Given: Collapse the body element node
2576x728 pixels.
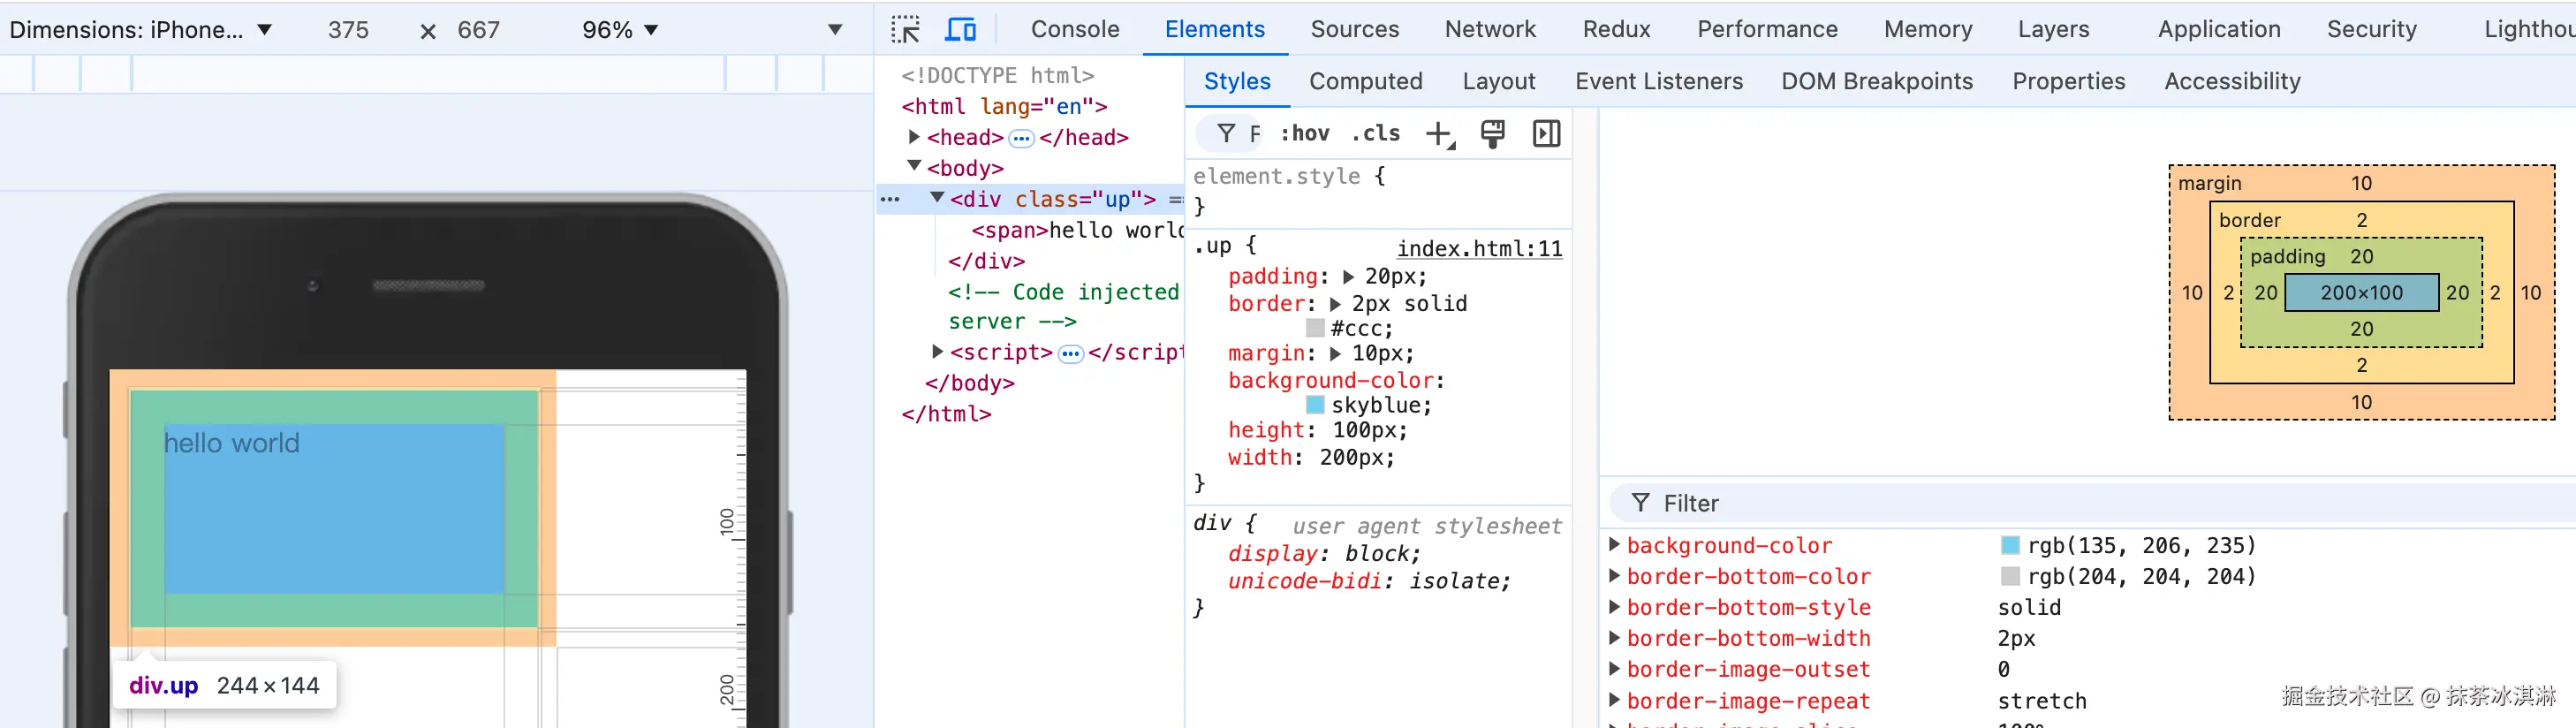Looking at the screenshot, I should click(x=914, y=166).
